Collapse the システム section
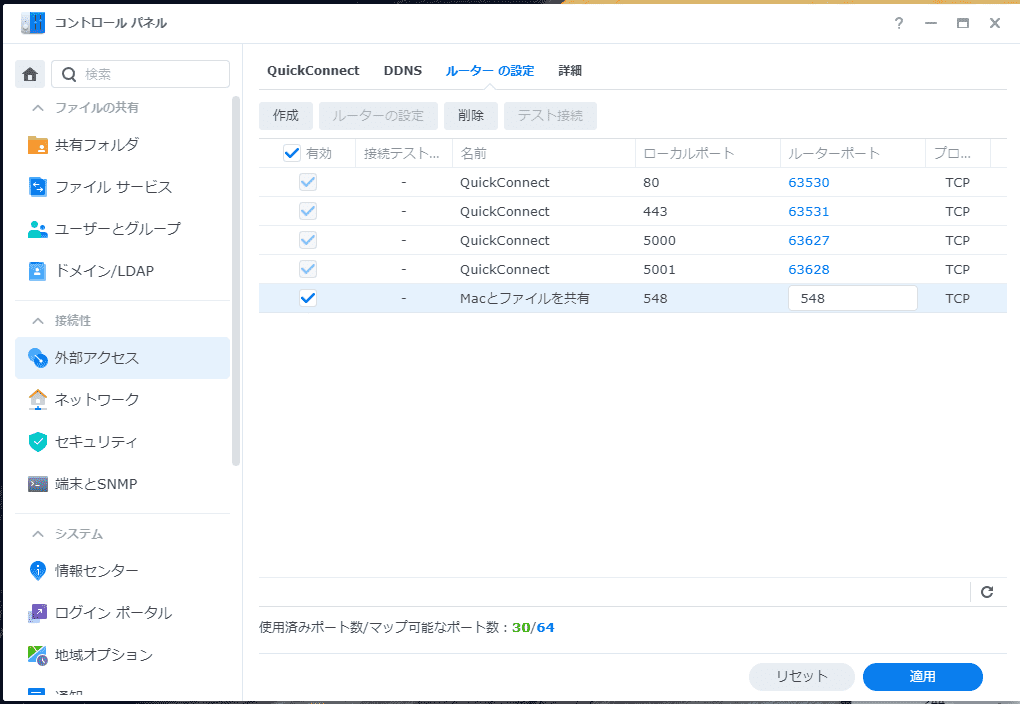This screenshot has width=1020, height=704. click(38, 534)
